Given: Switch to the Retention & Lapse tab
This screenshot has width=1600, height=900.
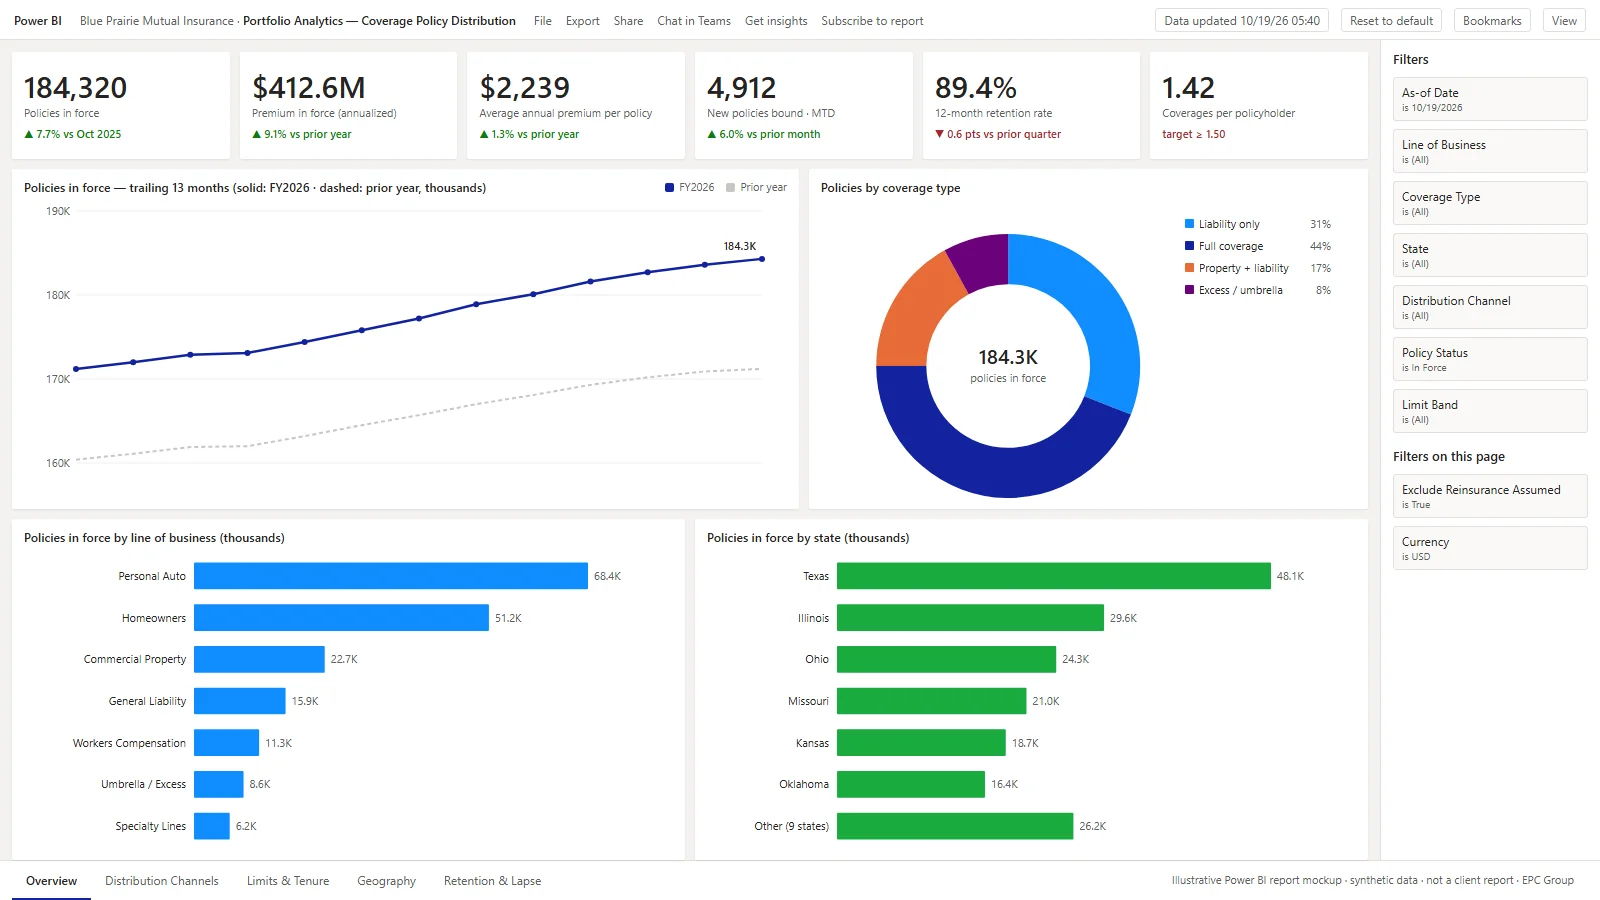Looking at the screenshot, I should coord(492,881).
